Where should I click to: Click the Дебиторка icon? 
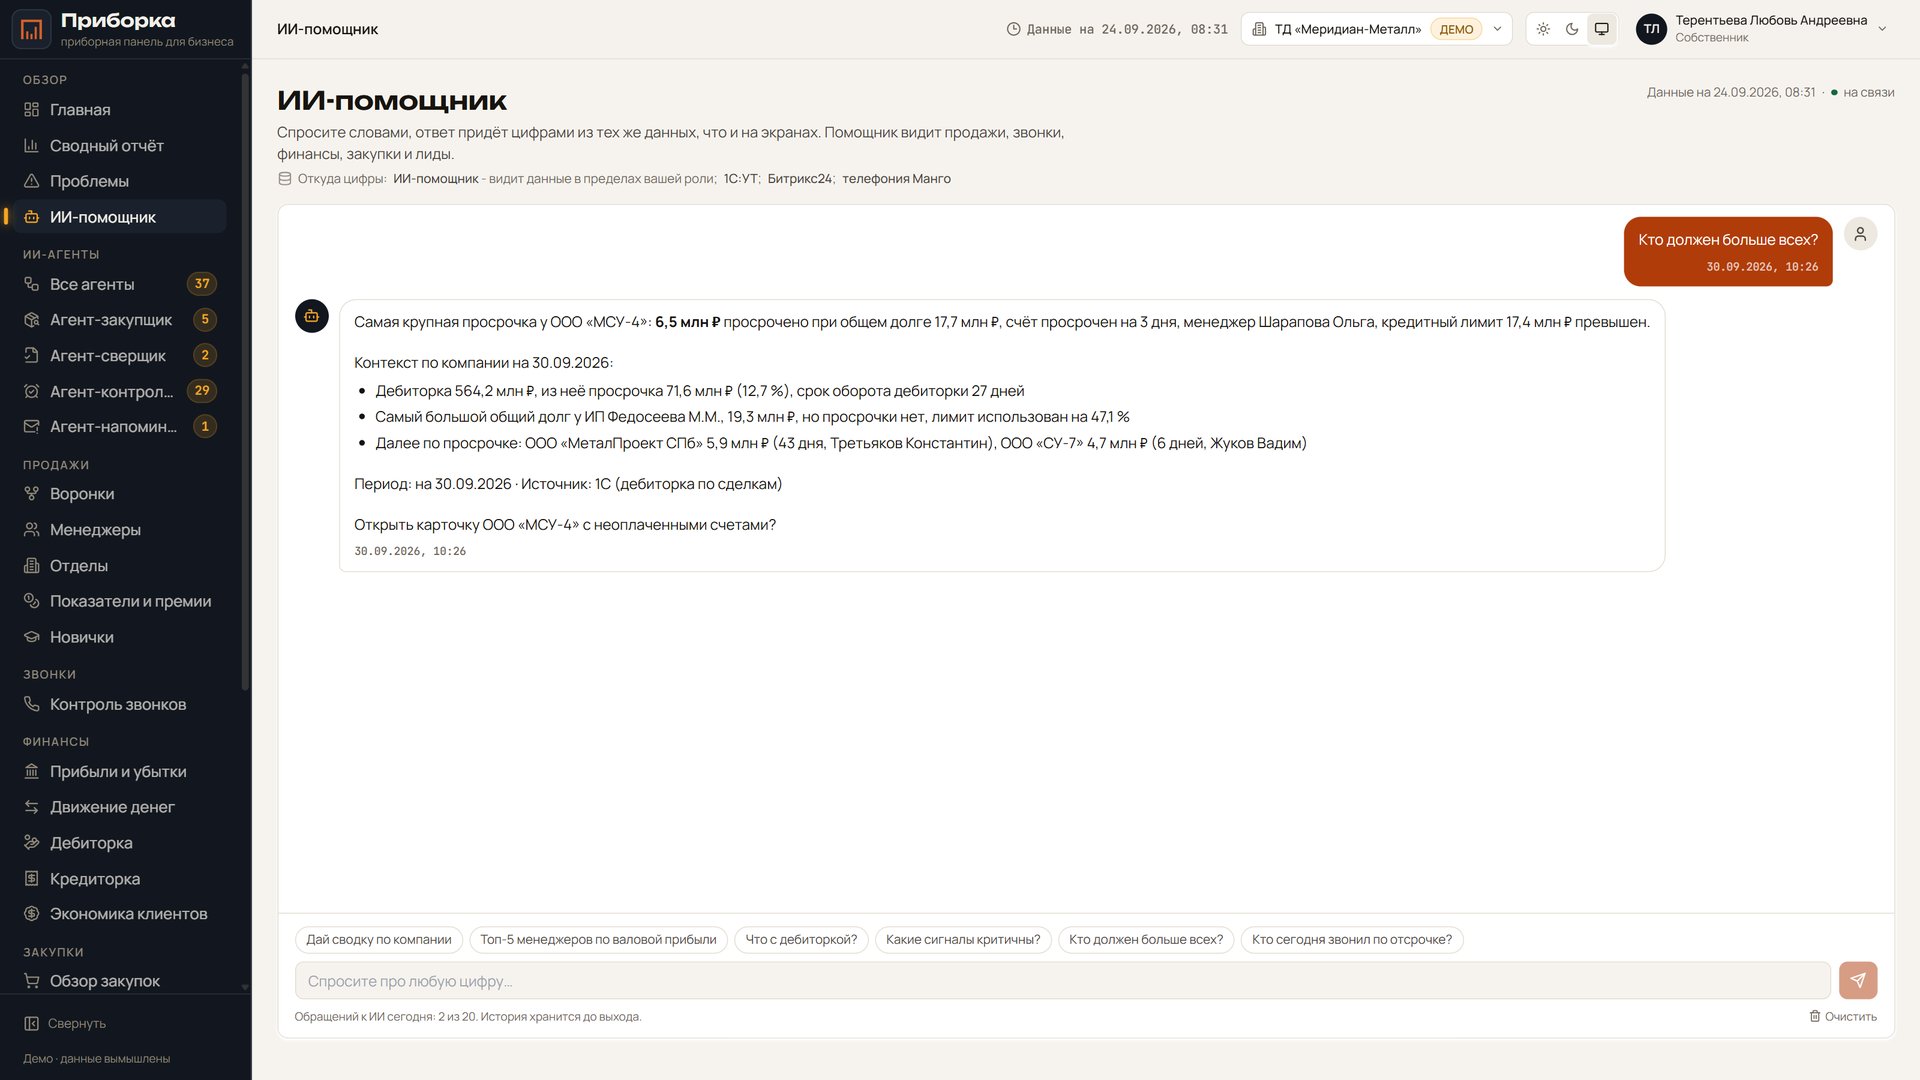click(x=31, y=843)
